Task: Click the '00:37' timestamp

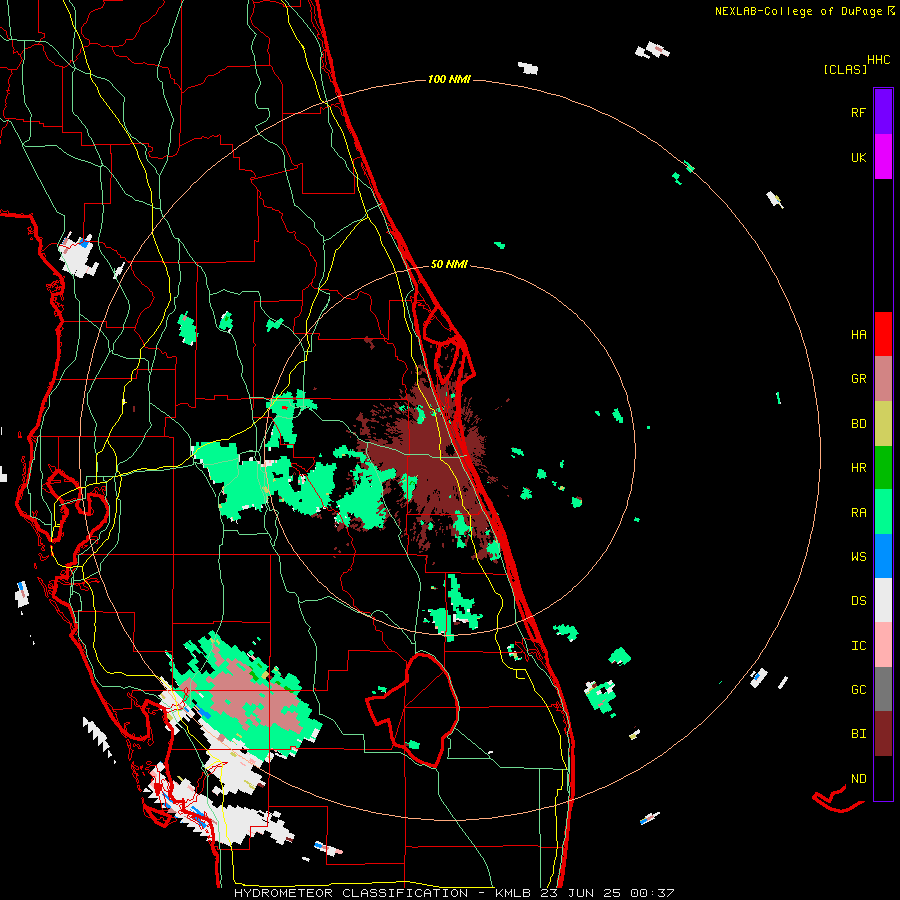Action: click(x=651, y=893)
